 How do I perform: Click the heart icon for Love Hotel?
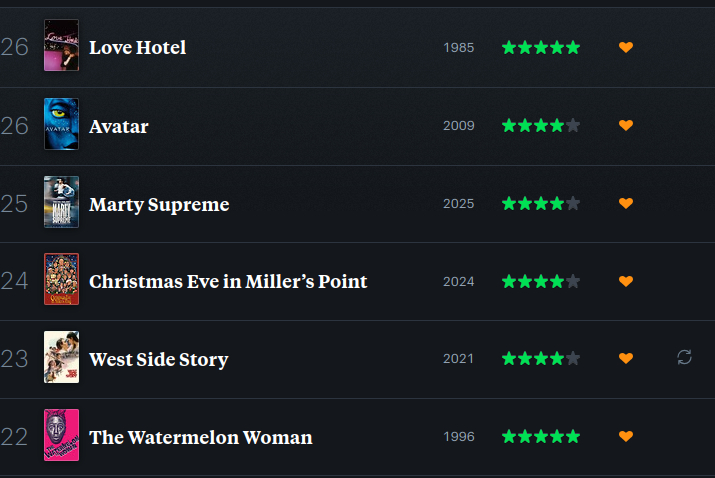coord(626,47)
